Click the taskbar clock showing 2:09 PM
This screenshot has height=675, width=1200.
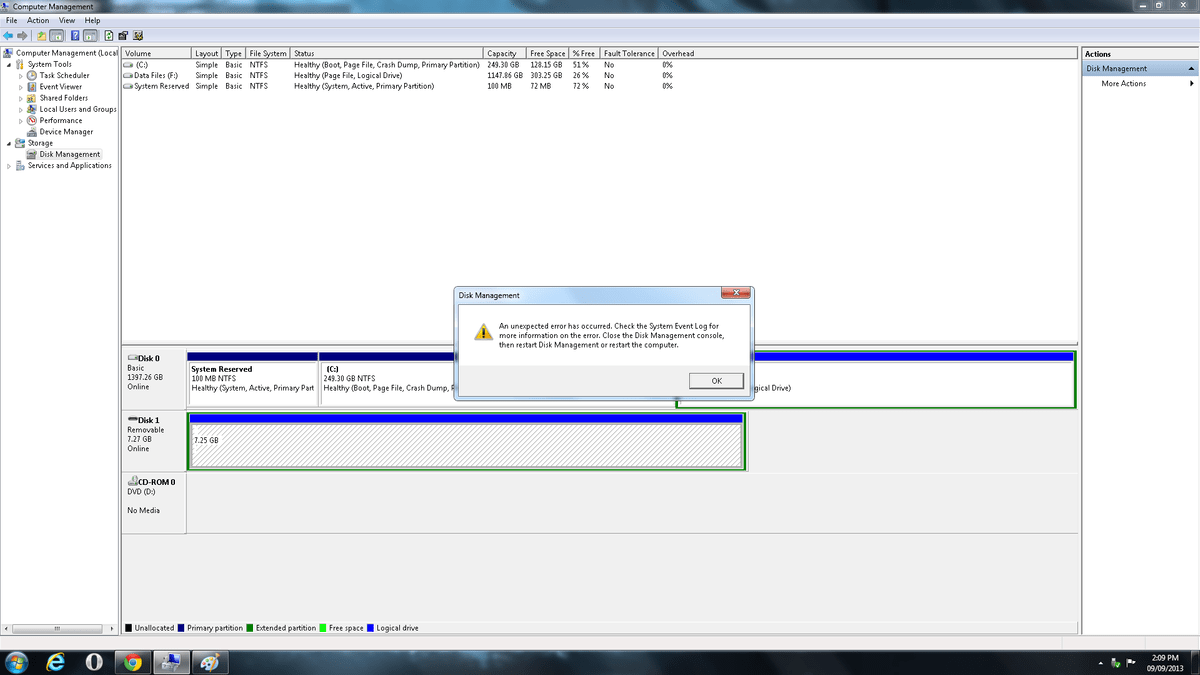pyautogui.click(x=1166, y=662)
